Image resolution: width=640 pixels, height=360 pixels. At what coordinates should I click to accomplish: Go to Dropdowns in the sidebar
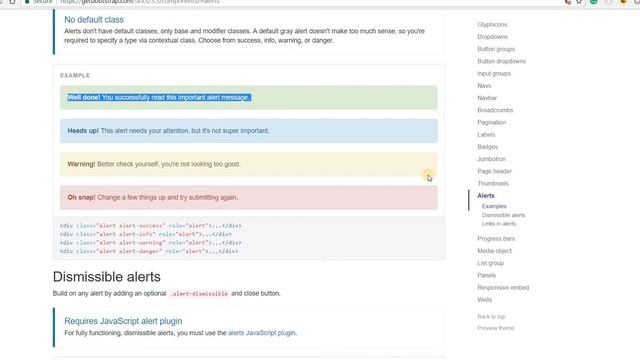pos(492,37)
